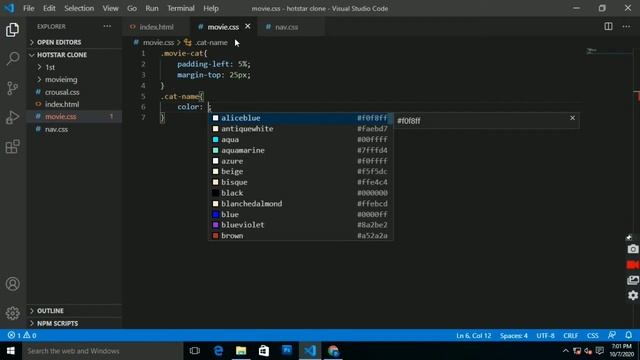Choose brown color suggestion

pyautogui.click(x=301, y=236)
